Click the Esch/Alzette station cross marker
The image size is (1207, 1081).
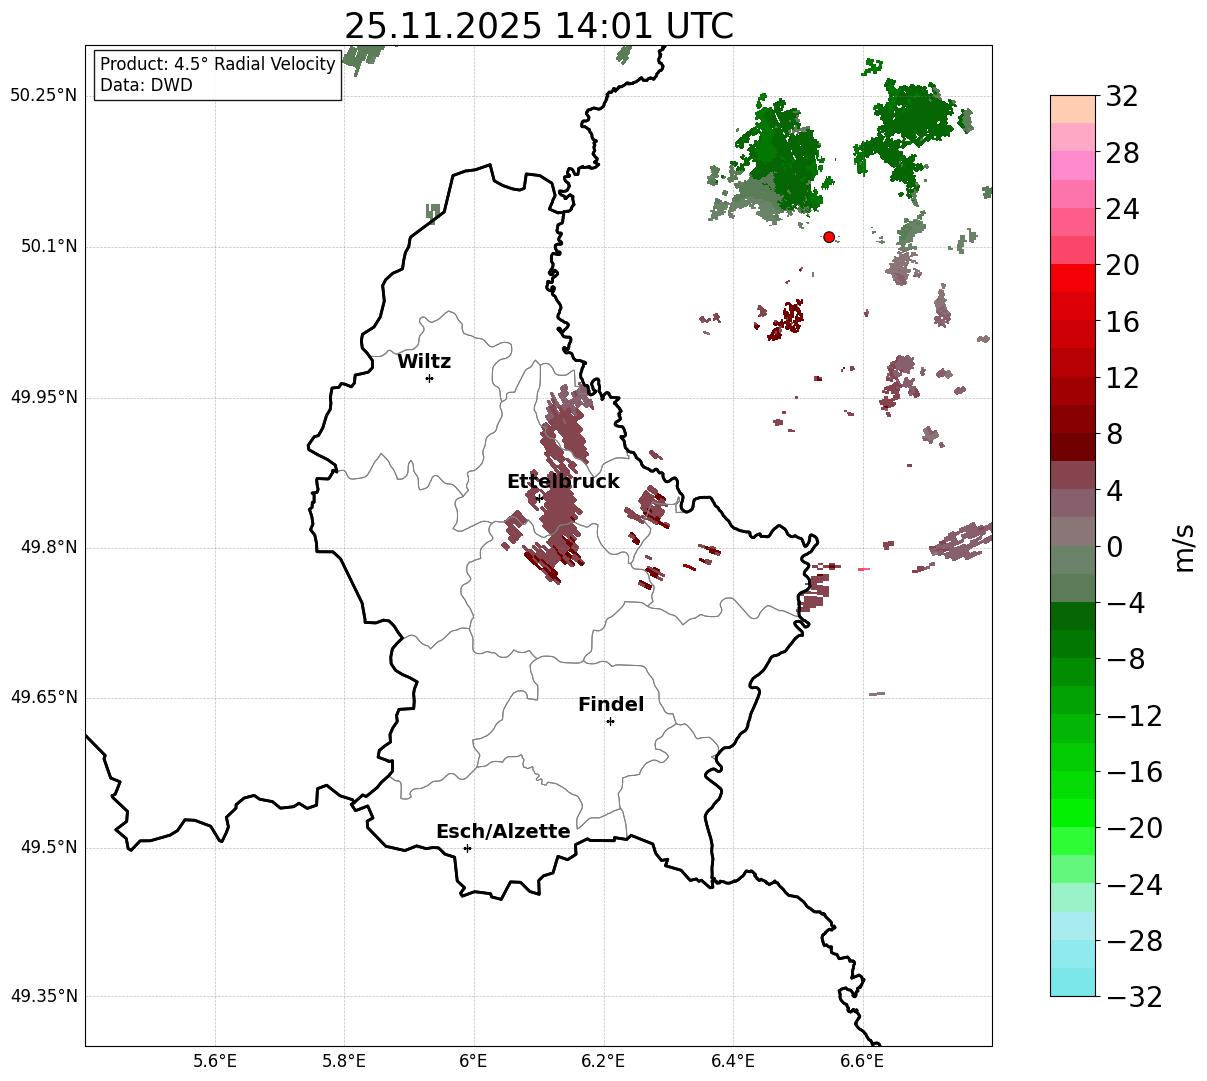pyautogui.click(x=467, y=848)
